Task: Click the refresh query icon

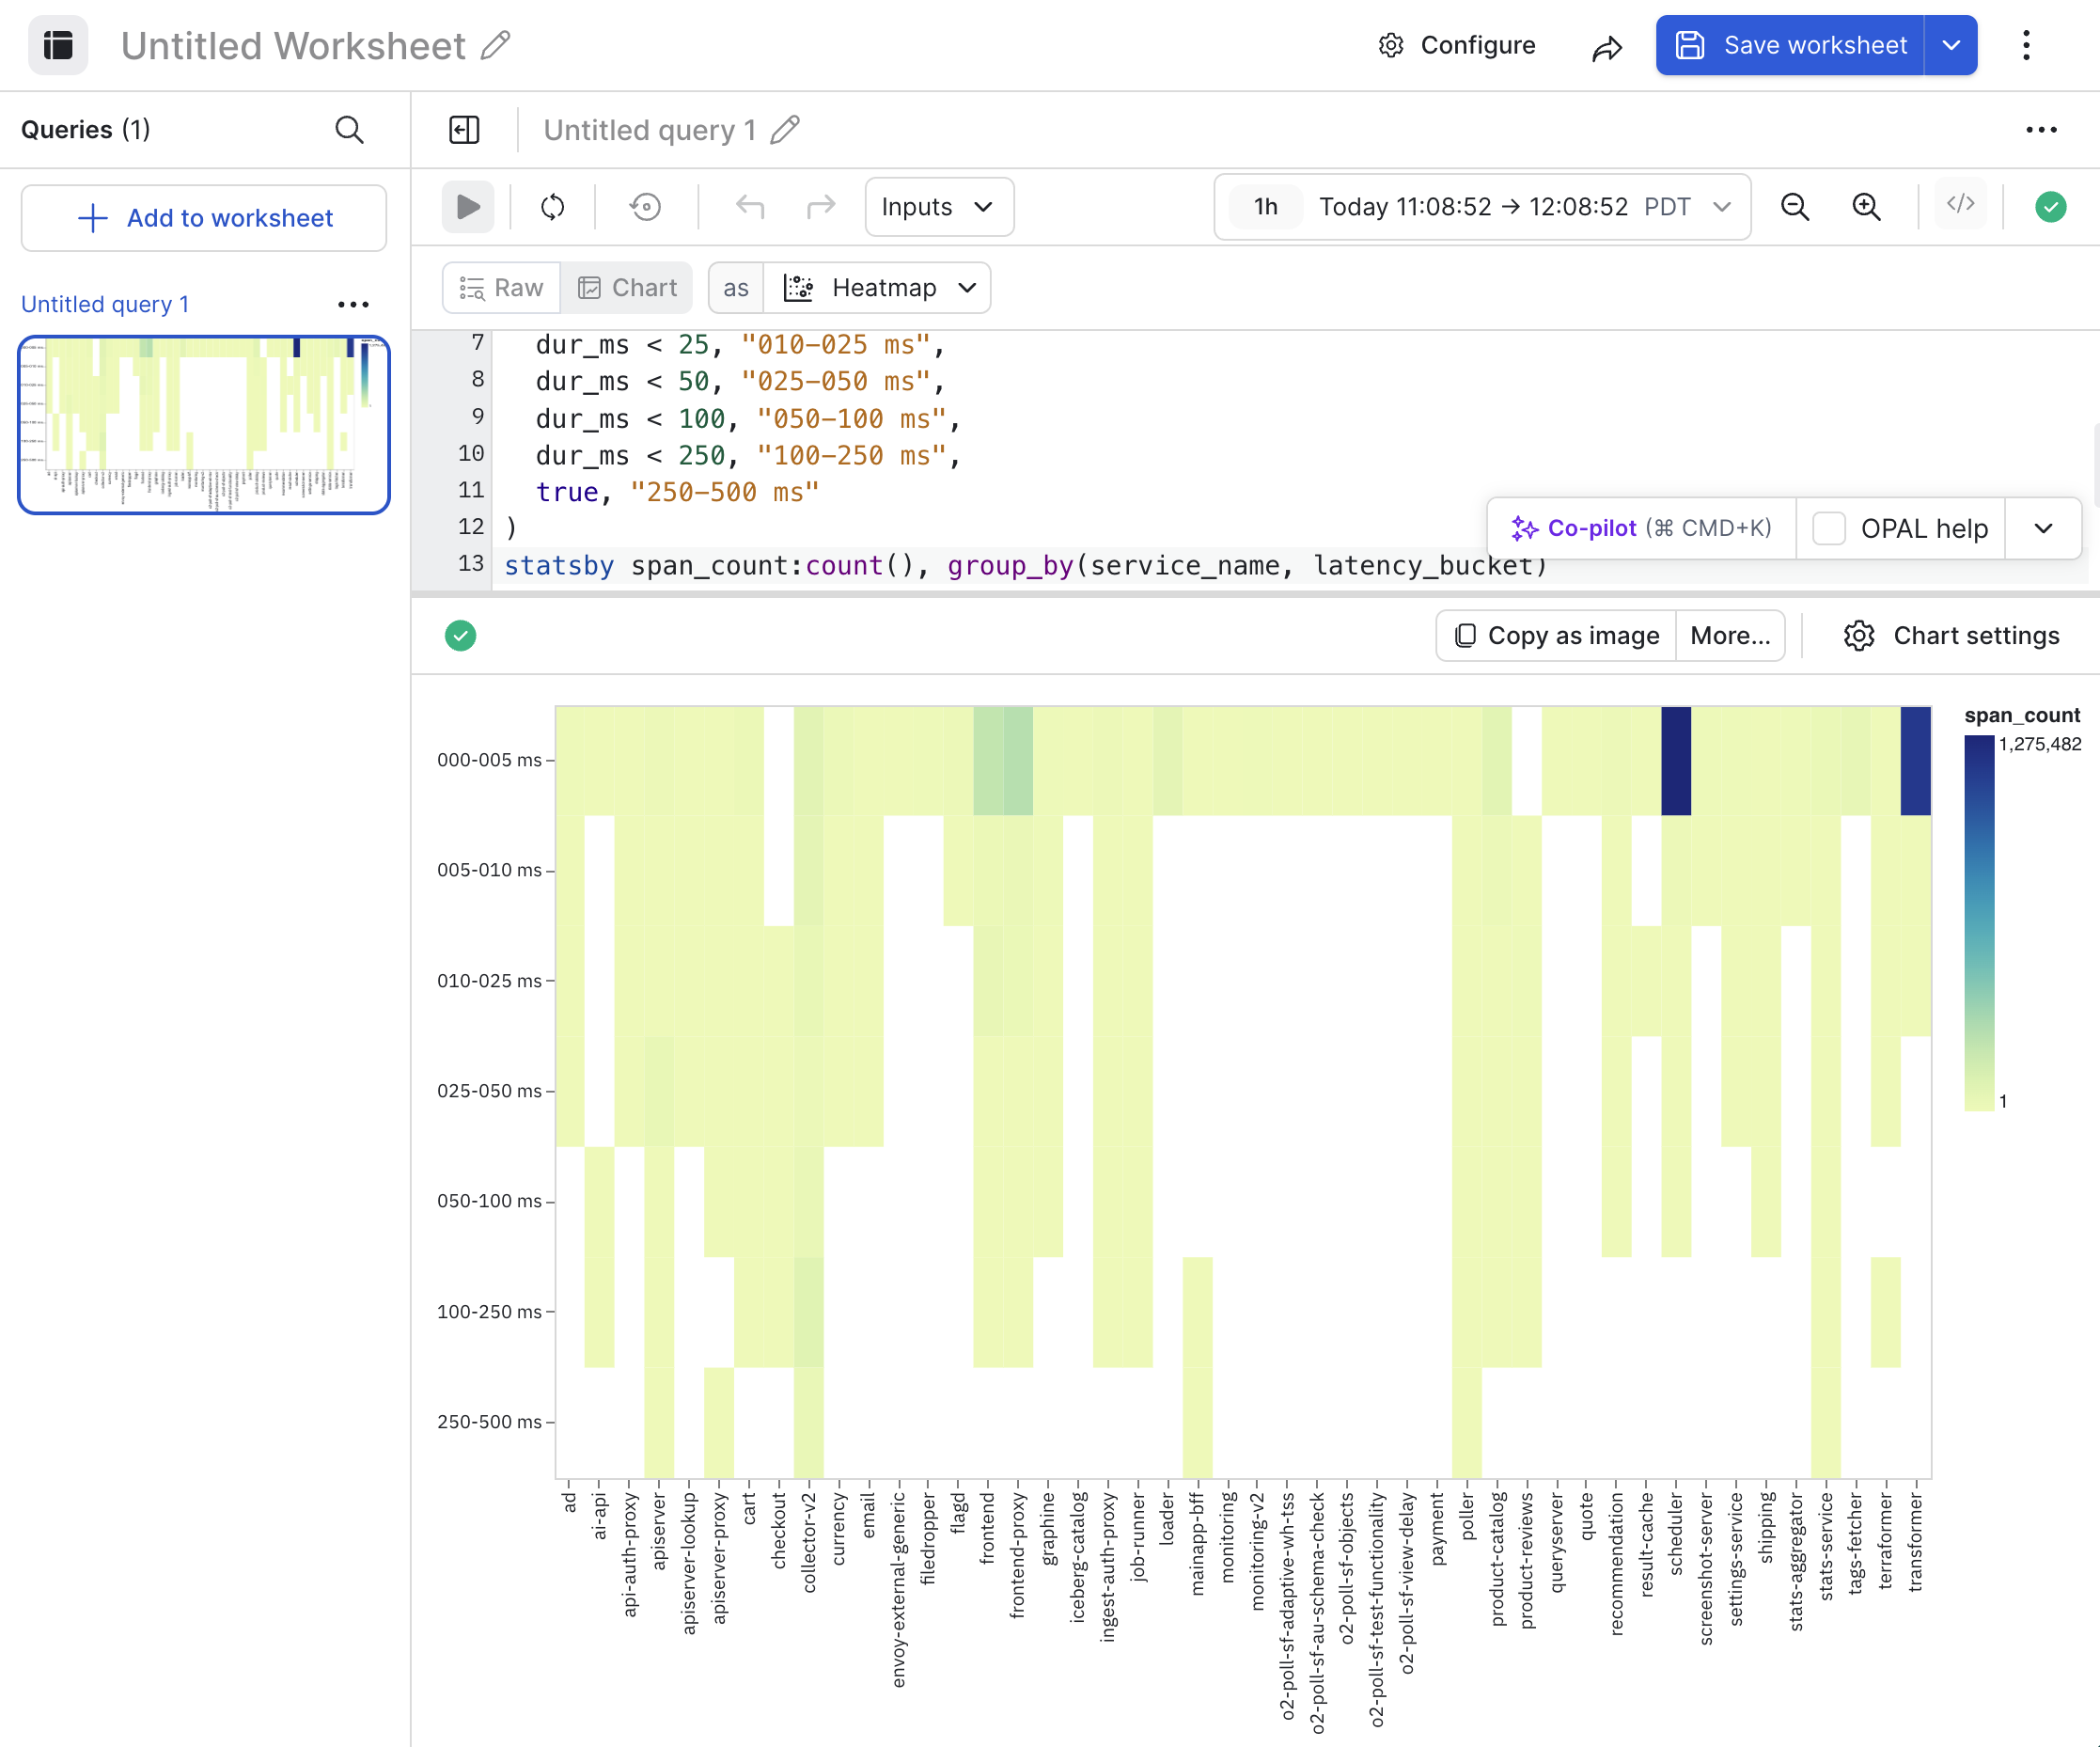Action: pos(553,207)
